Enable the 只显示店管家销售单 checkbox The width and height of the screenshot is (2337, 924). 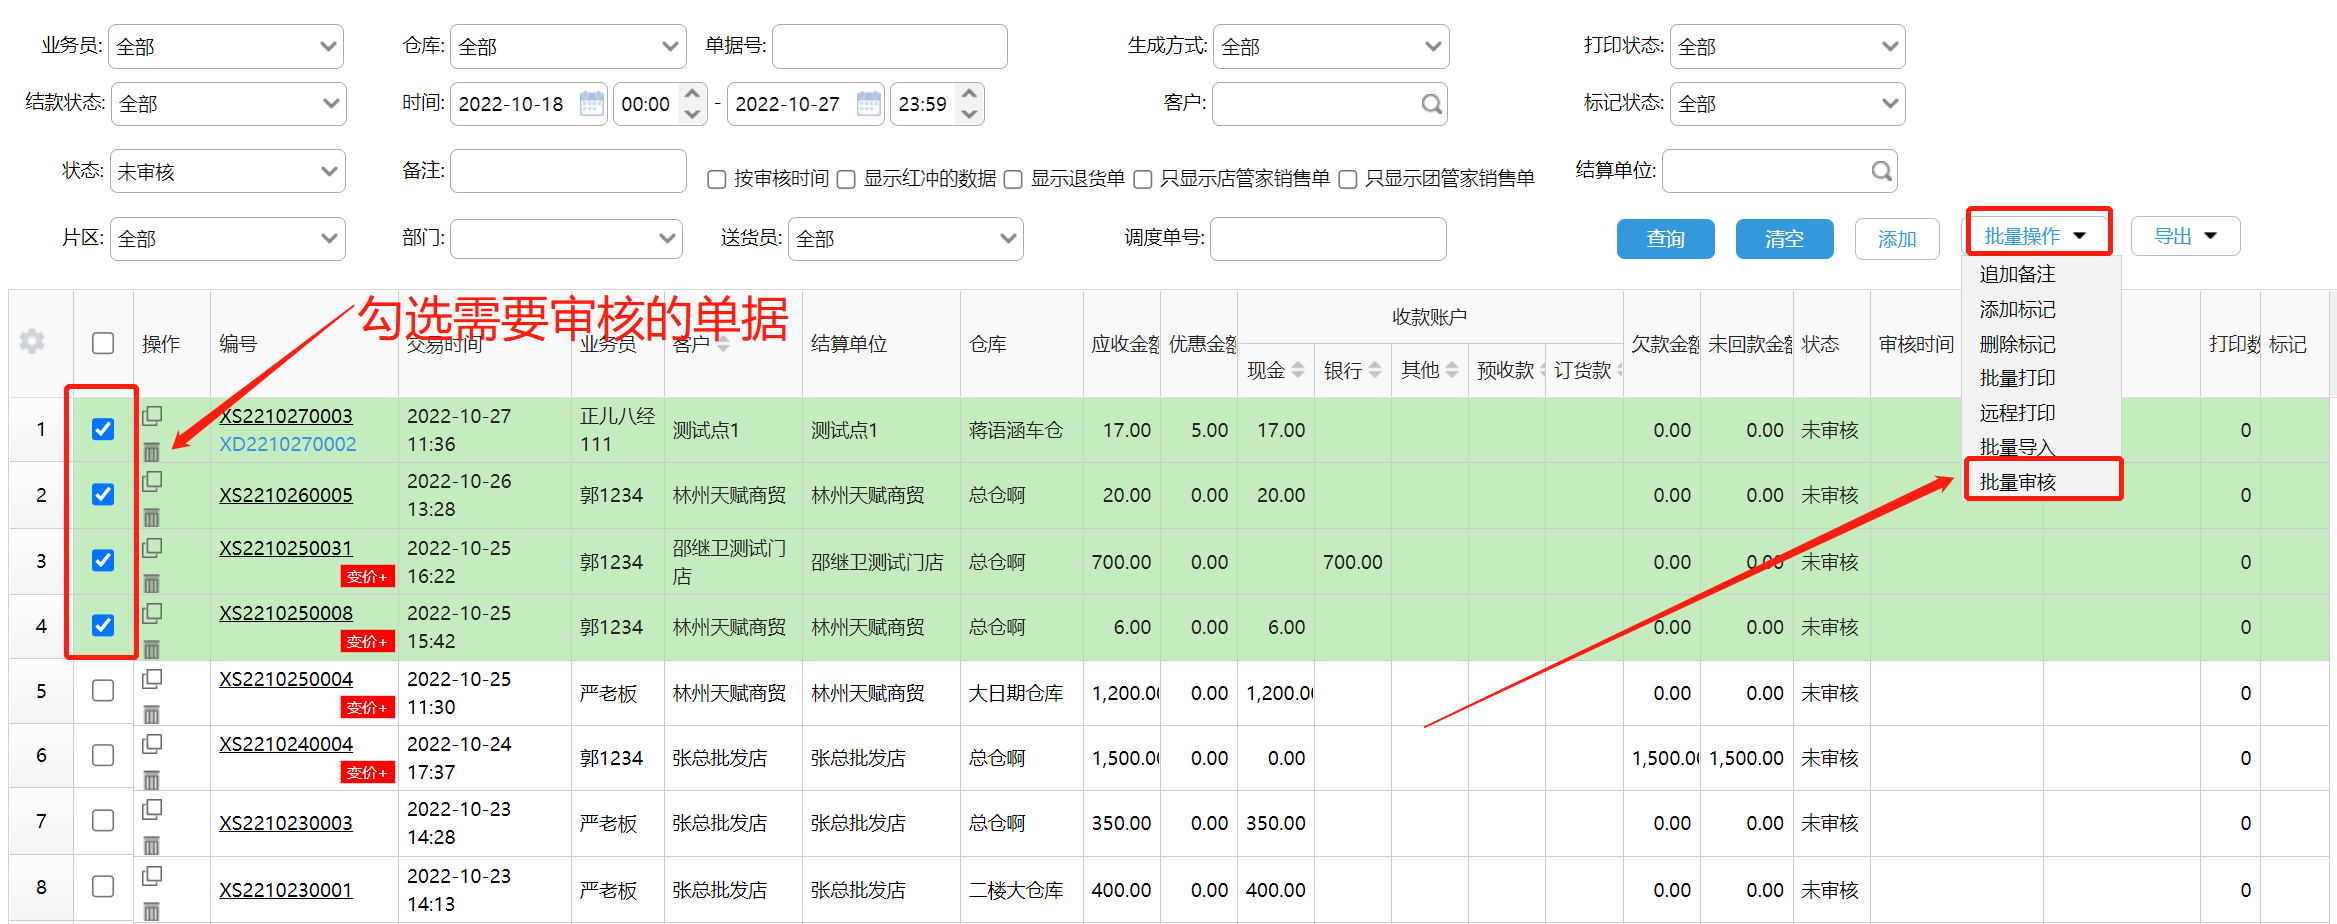(x=1143, y=179)
